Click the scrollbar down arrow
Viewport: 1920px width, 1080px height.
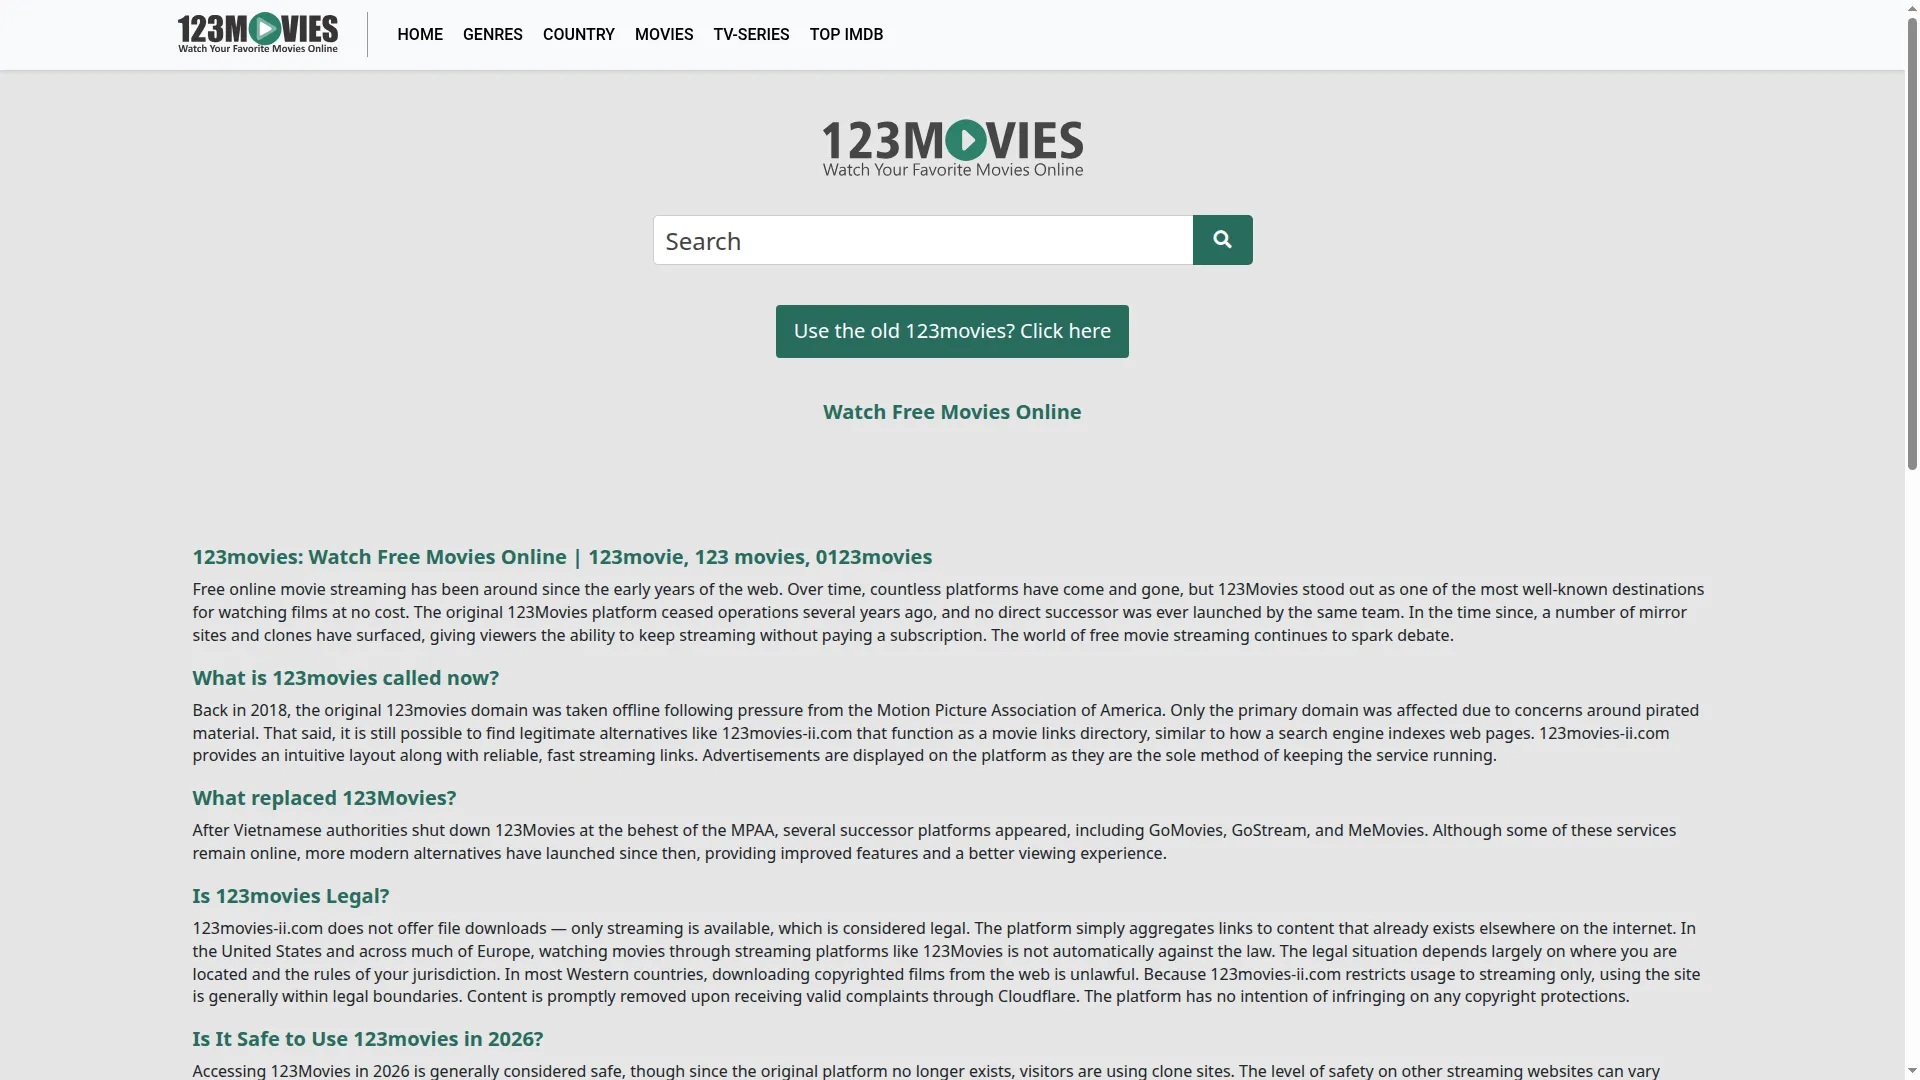tap(1912, 1071)
